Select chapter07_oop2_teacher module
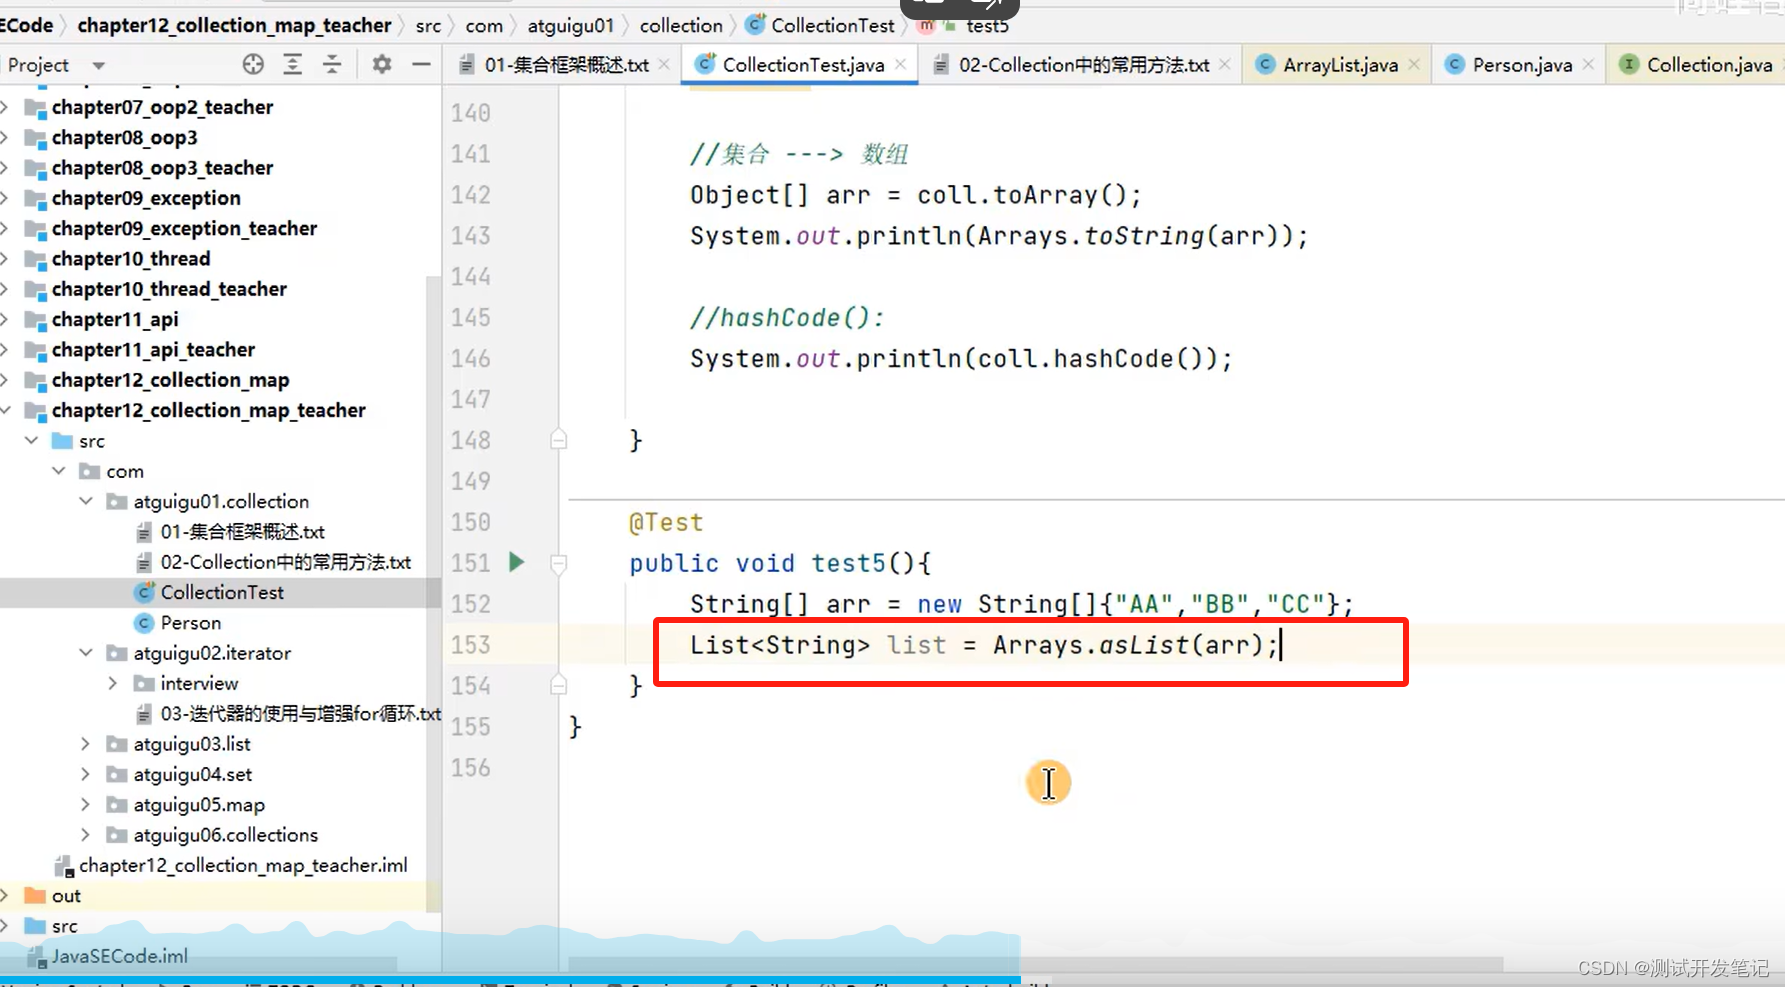 point(162,107)
